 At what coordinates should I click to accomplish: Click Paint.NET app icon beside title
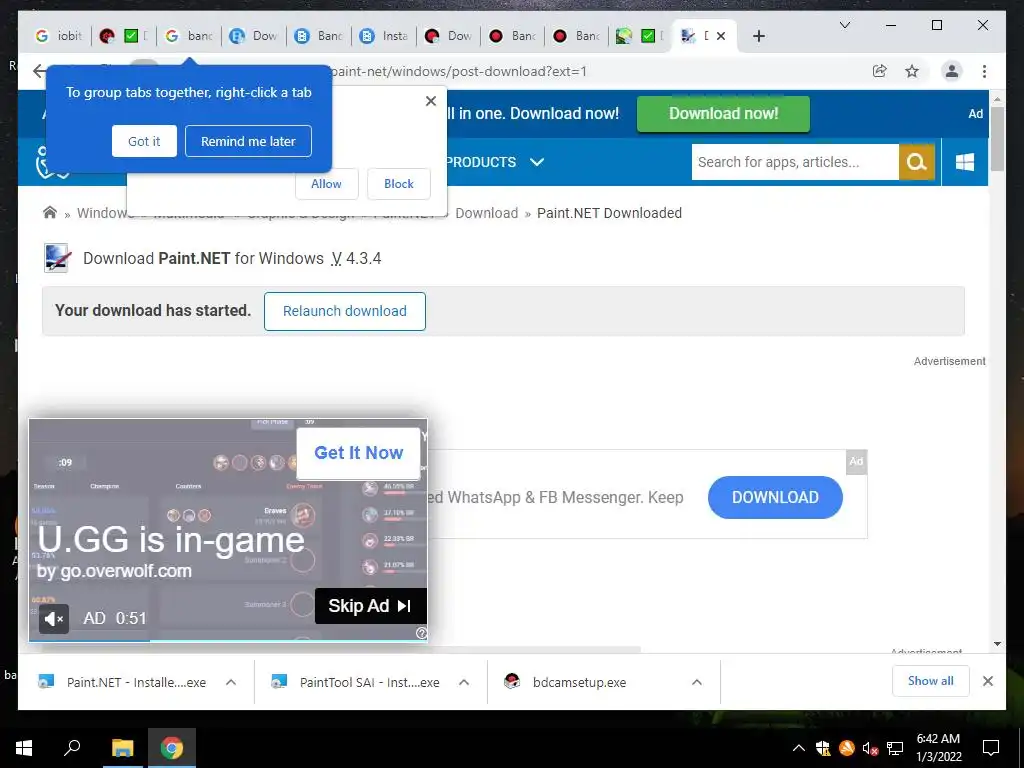(x=57, y=258)
